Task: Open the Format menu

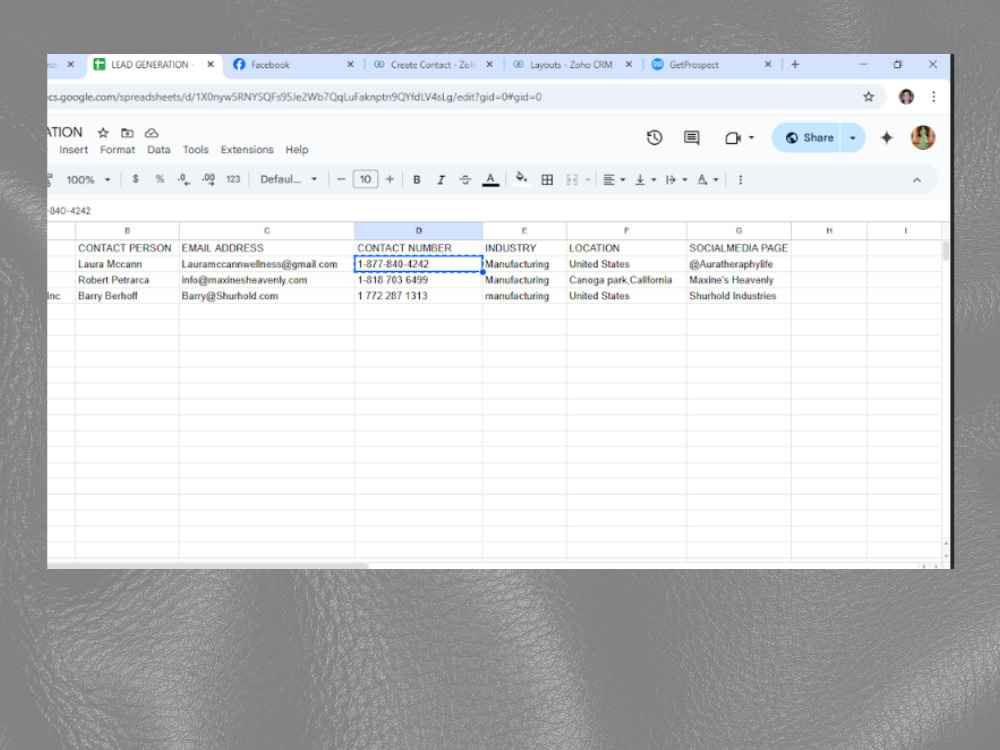Action: [117, 149]
